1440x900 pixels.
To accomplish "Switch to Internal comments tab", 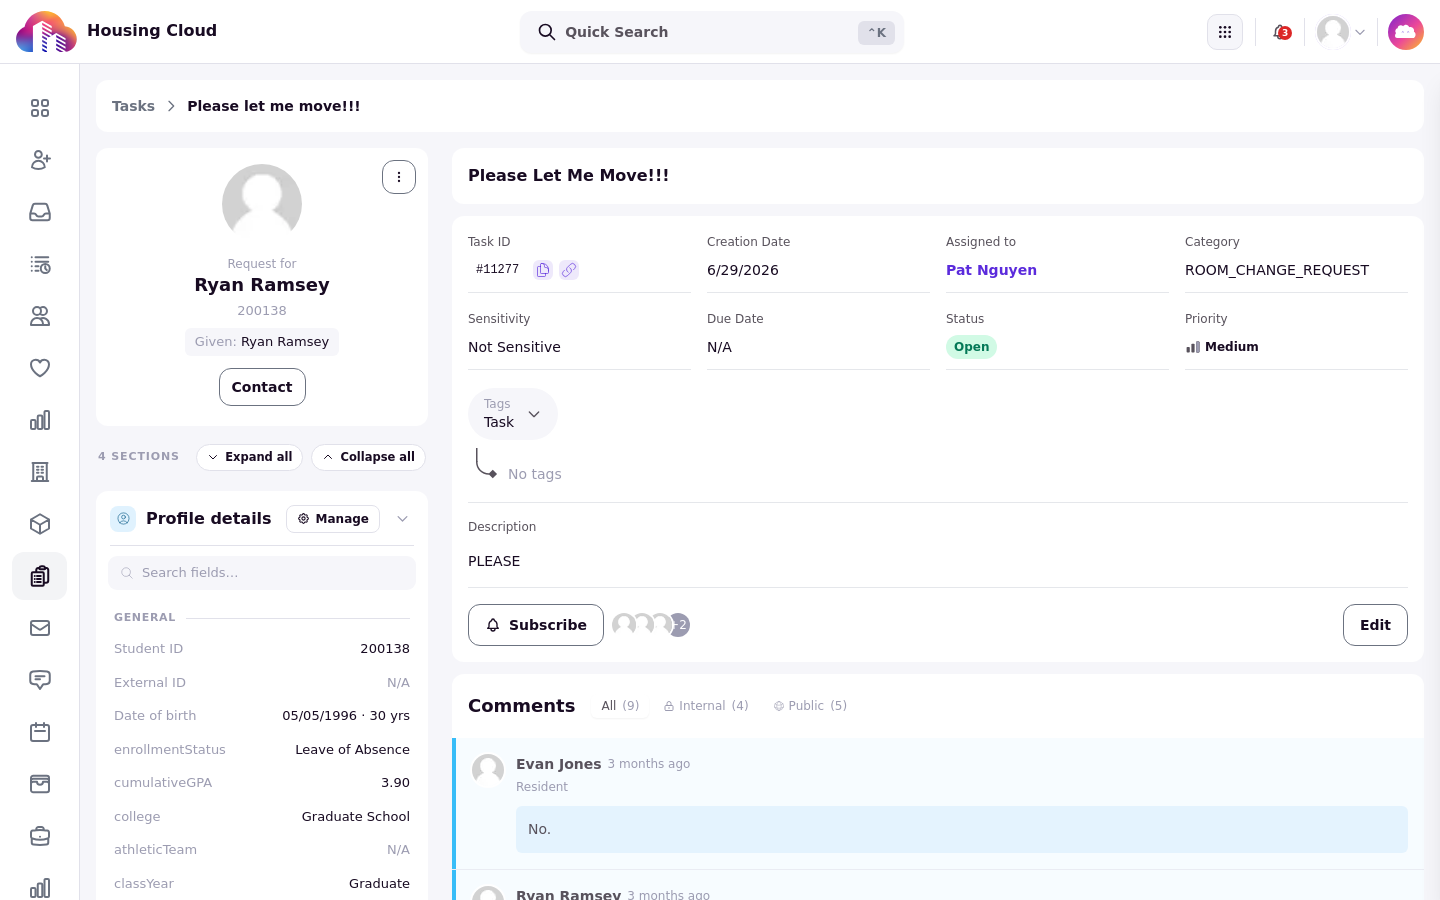I will (706, 706).
